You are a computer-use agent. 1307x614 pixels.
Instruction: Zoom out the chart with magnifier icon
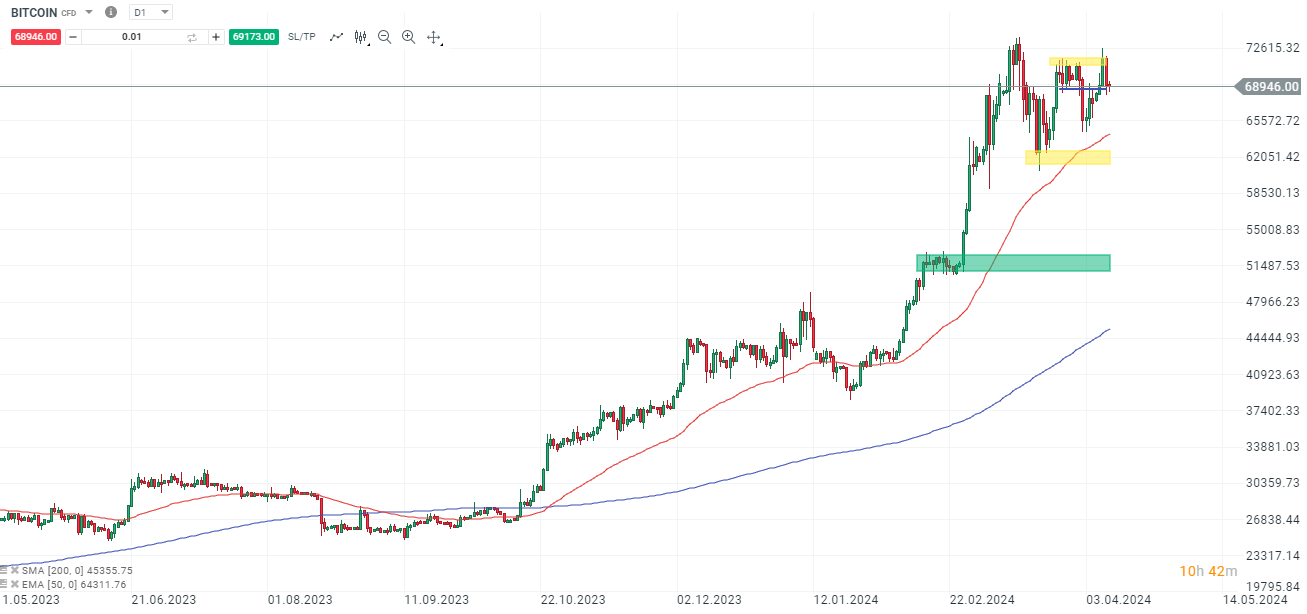(x=384, y=36)
